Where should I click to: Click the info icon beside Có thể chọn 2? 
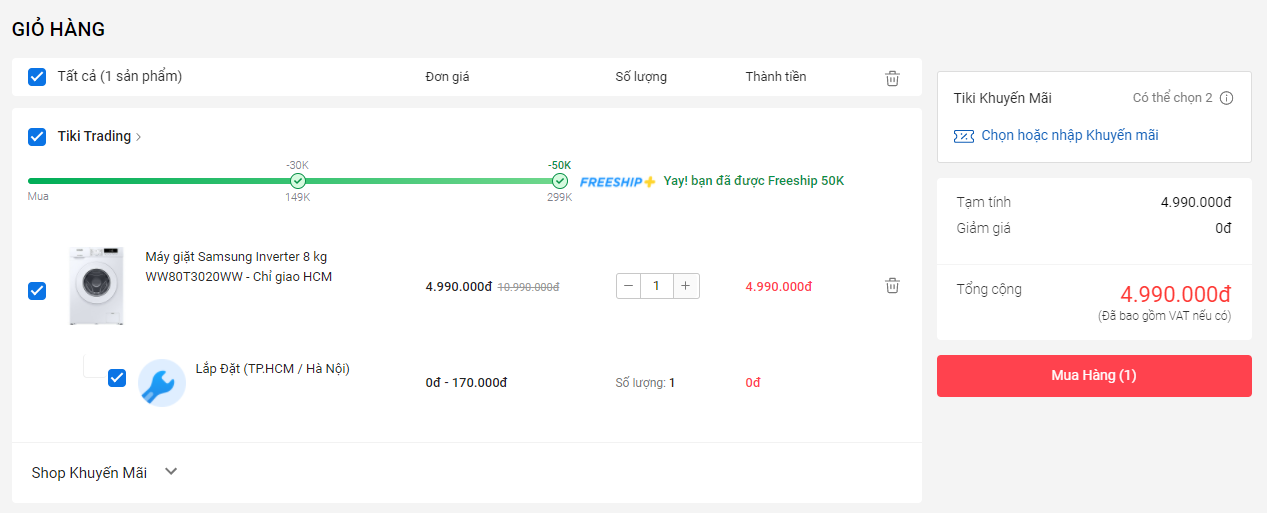(x=1227, y=98)
